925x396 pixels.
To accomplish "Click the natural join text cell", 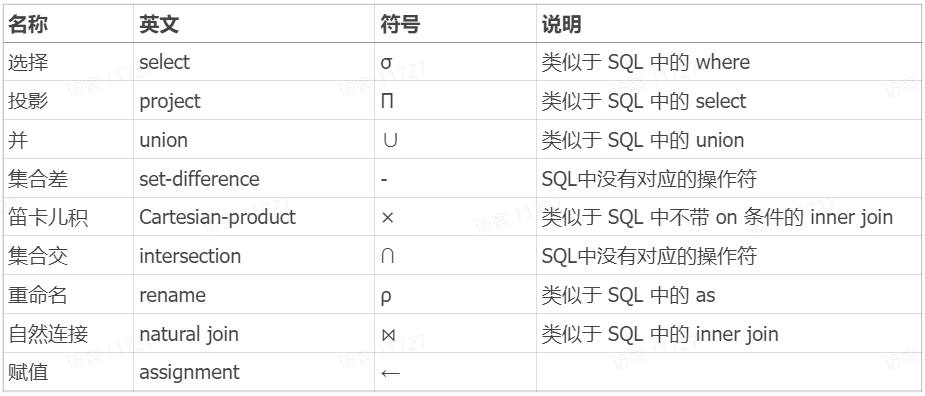I will tap(189, 335).
